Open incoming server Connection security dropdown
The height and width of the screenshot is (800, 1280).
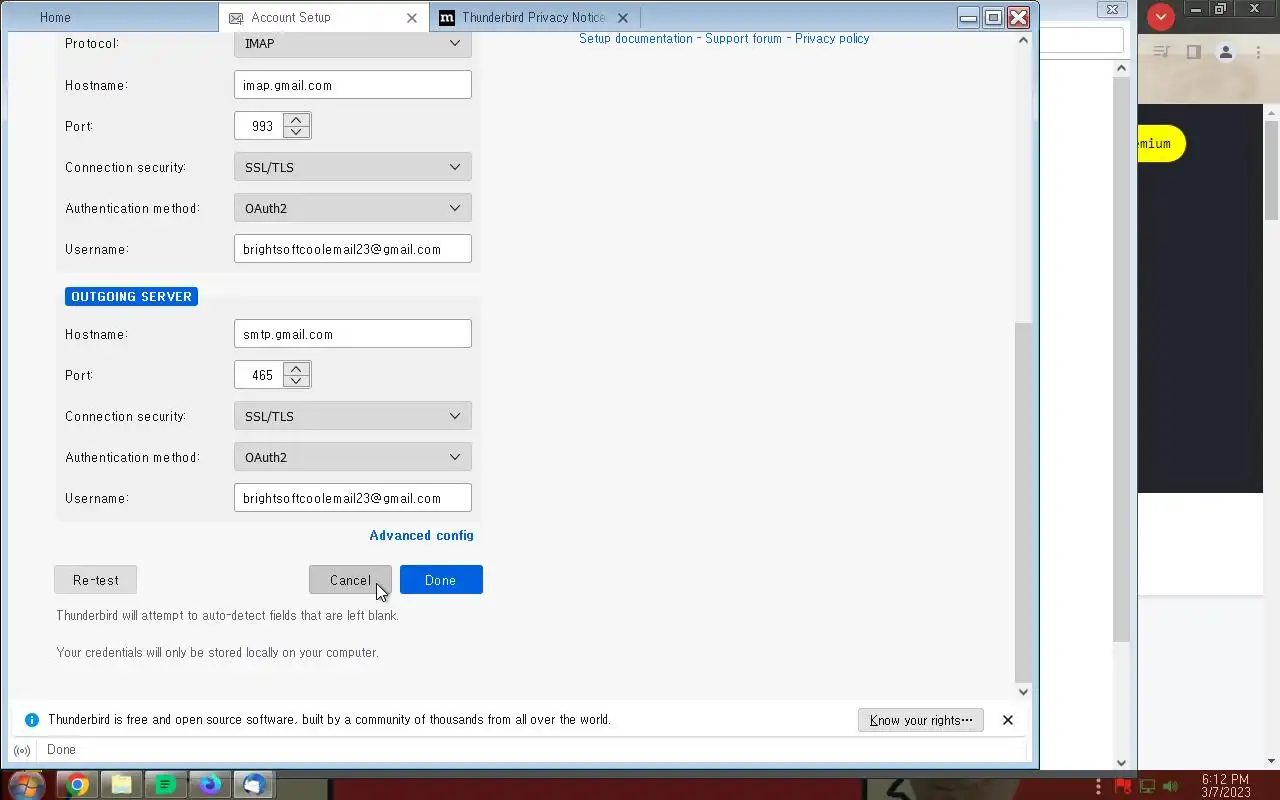(353, 167)
